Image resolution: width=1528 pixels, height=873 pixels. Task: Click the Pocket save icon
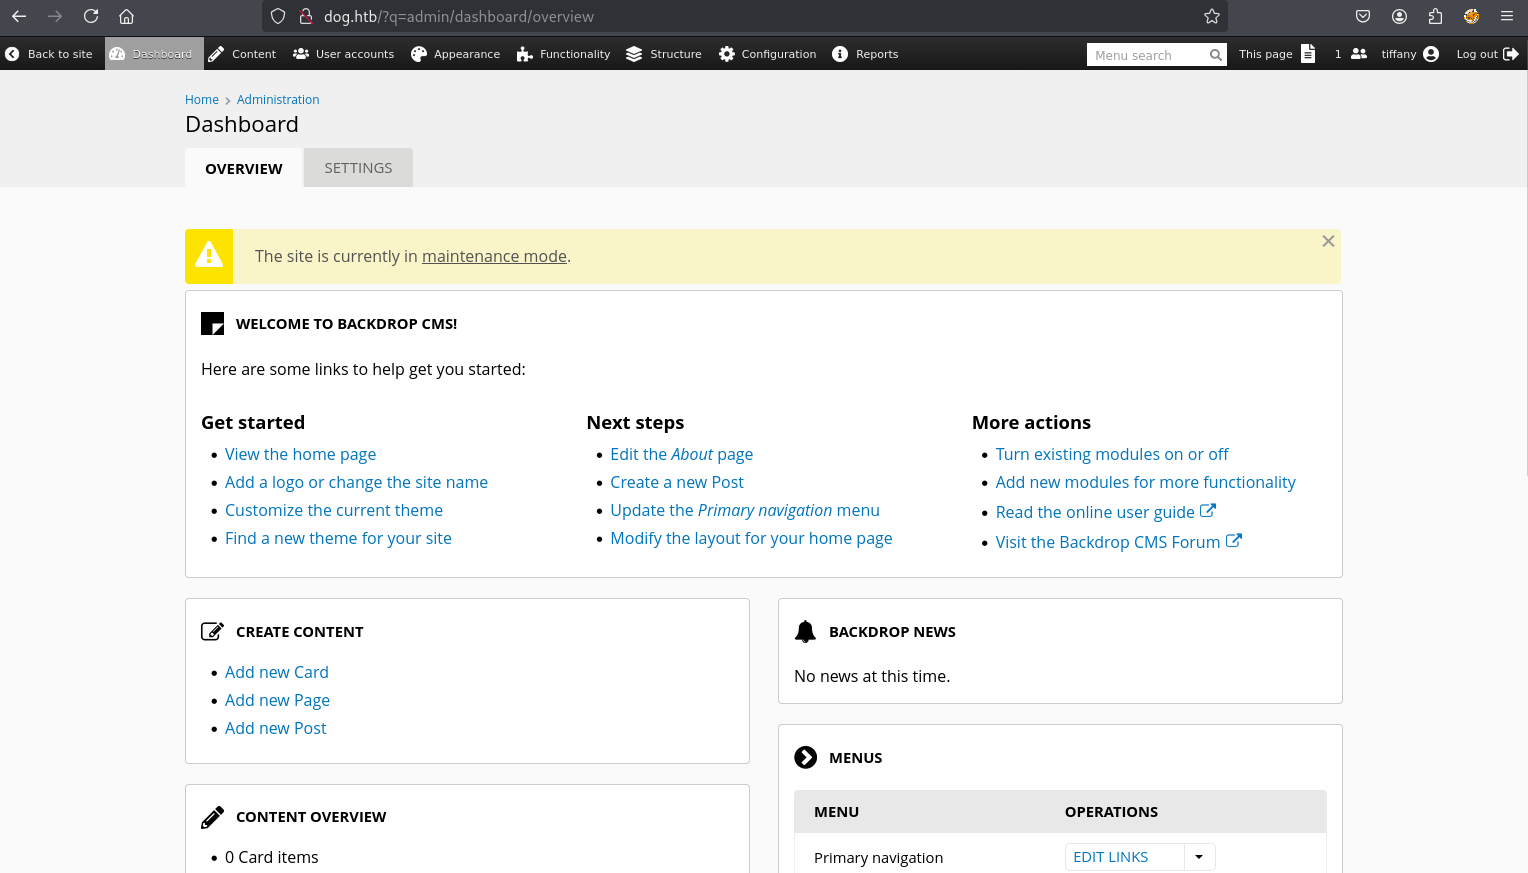pos(1363,16)
